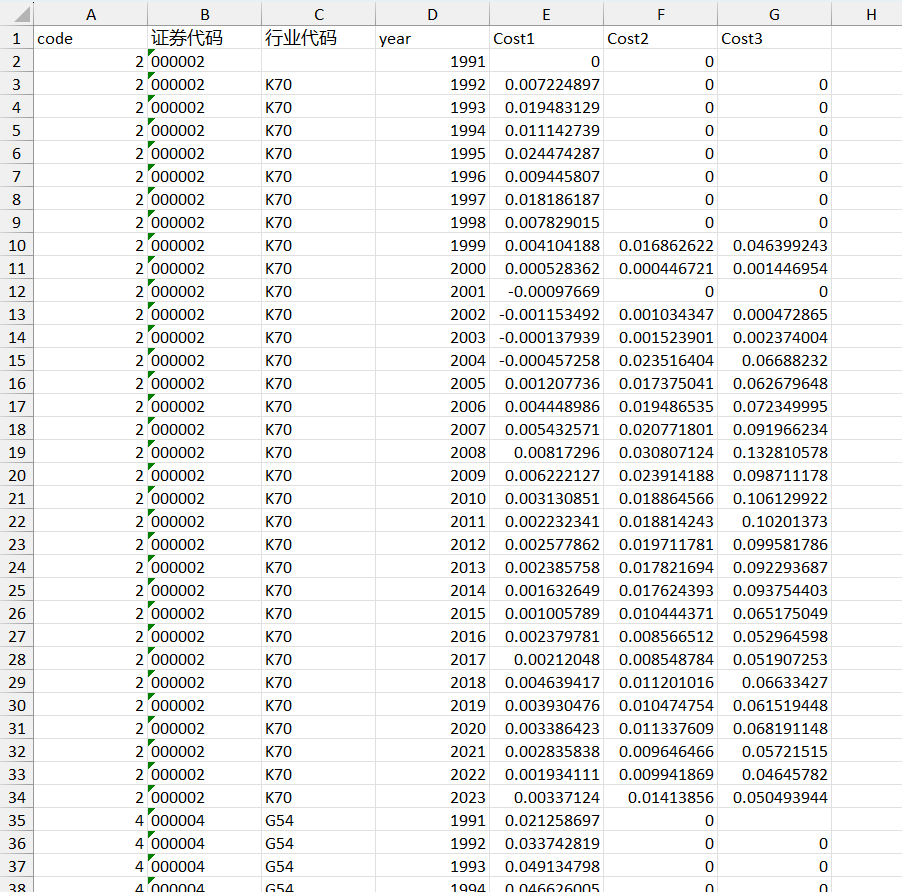
Task: Click the '行业代码' header cell
Action: coord(318,39)
